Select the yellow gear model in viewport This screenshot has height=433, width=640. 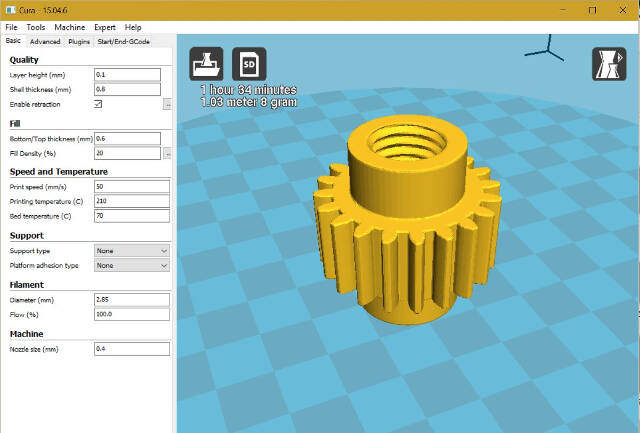click(407, 220)
